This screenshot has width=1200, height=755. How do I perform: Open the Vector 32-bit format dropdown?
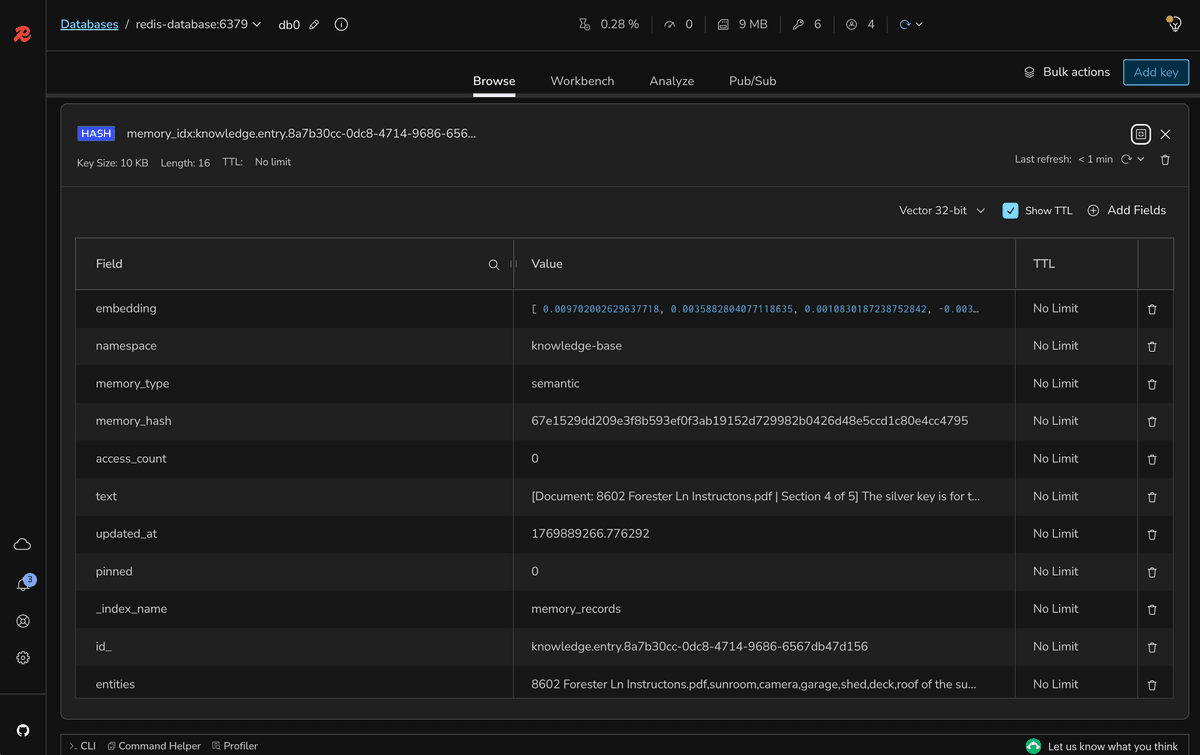coord(940,210)
